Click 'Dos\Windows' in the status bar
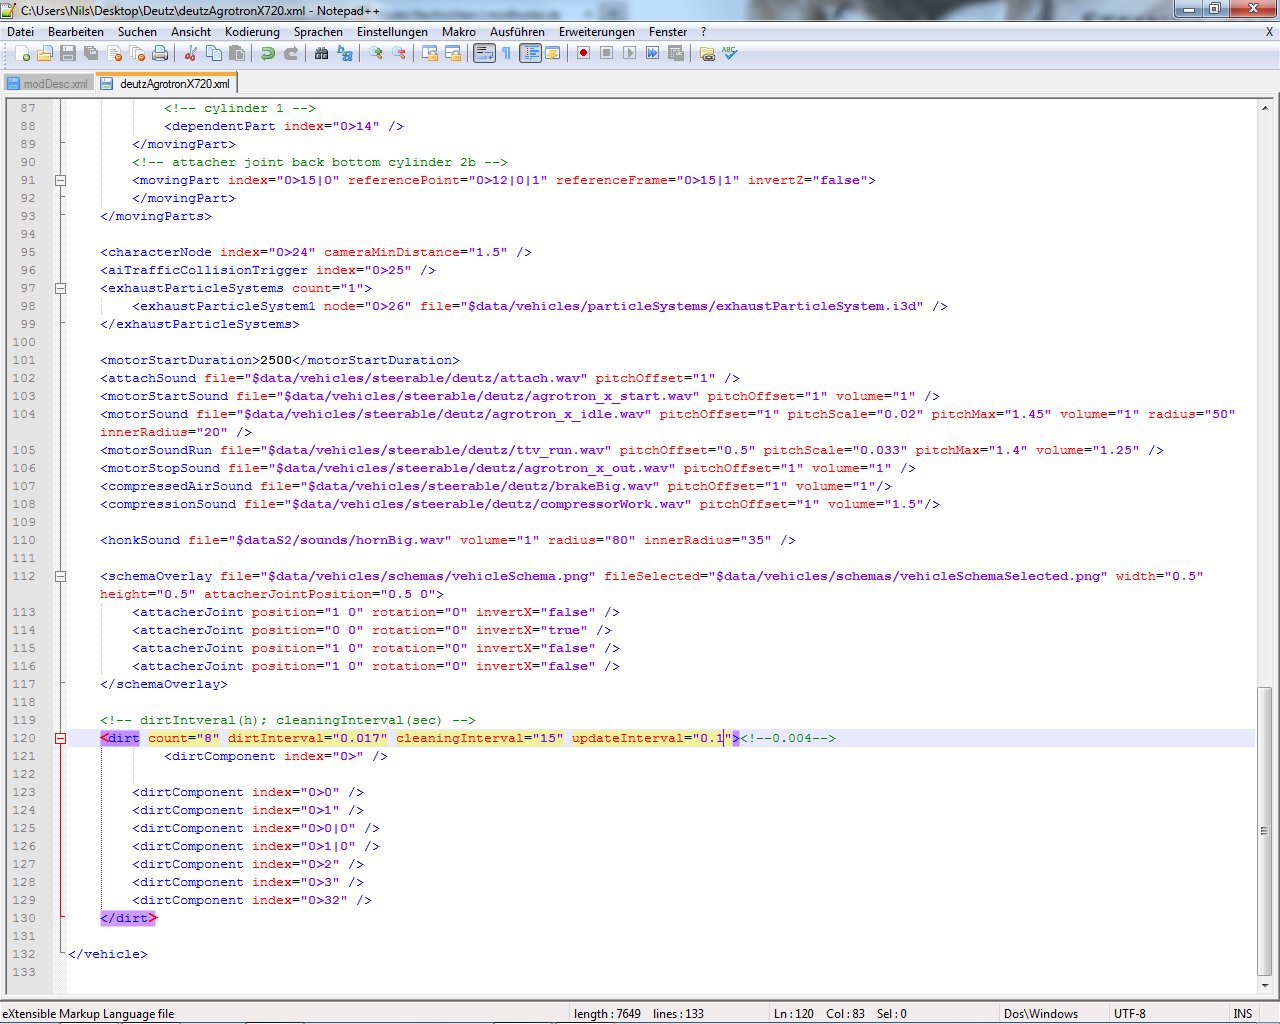Screen dimensions: 1280x1024 coord(1041,1014)
